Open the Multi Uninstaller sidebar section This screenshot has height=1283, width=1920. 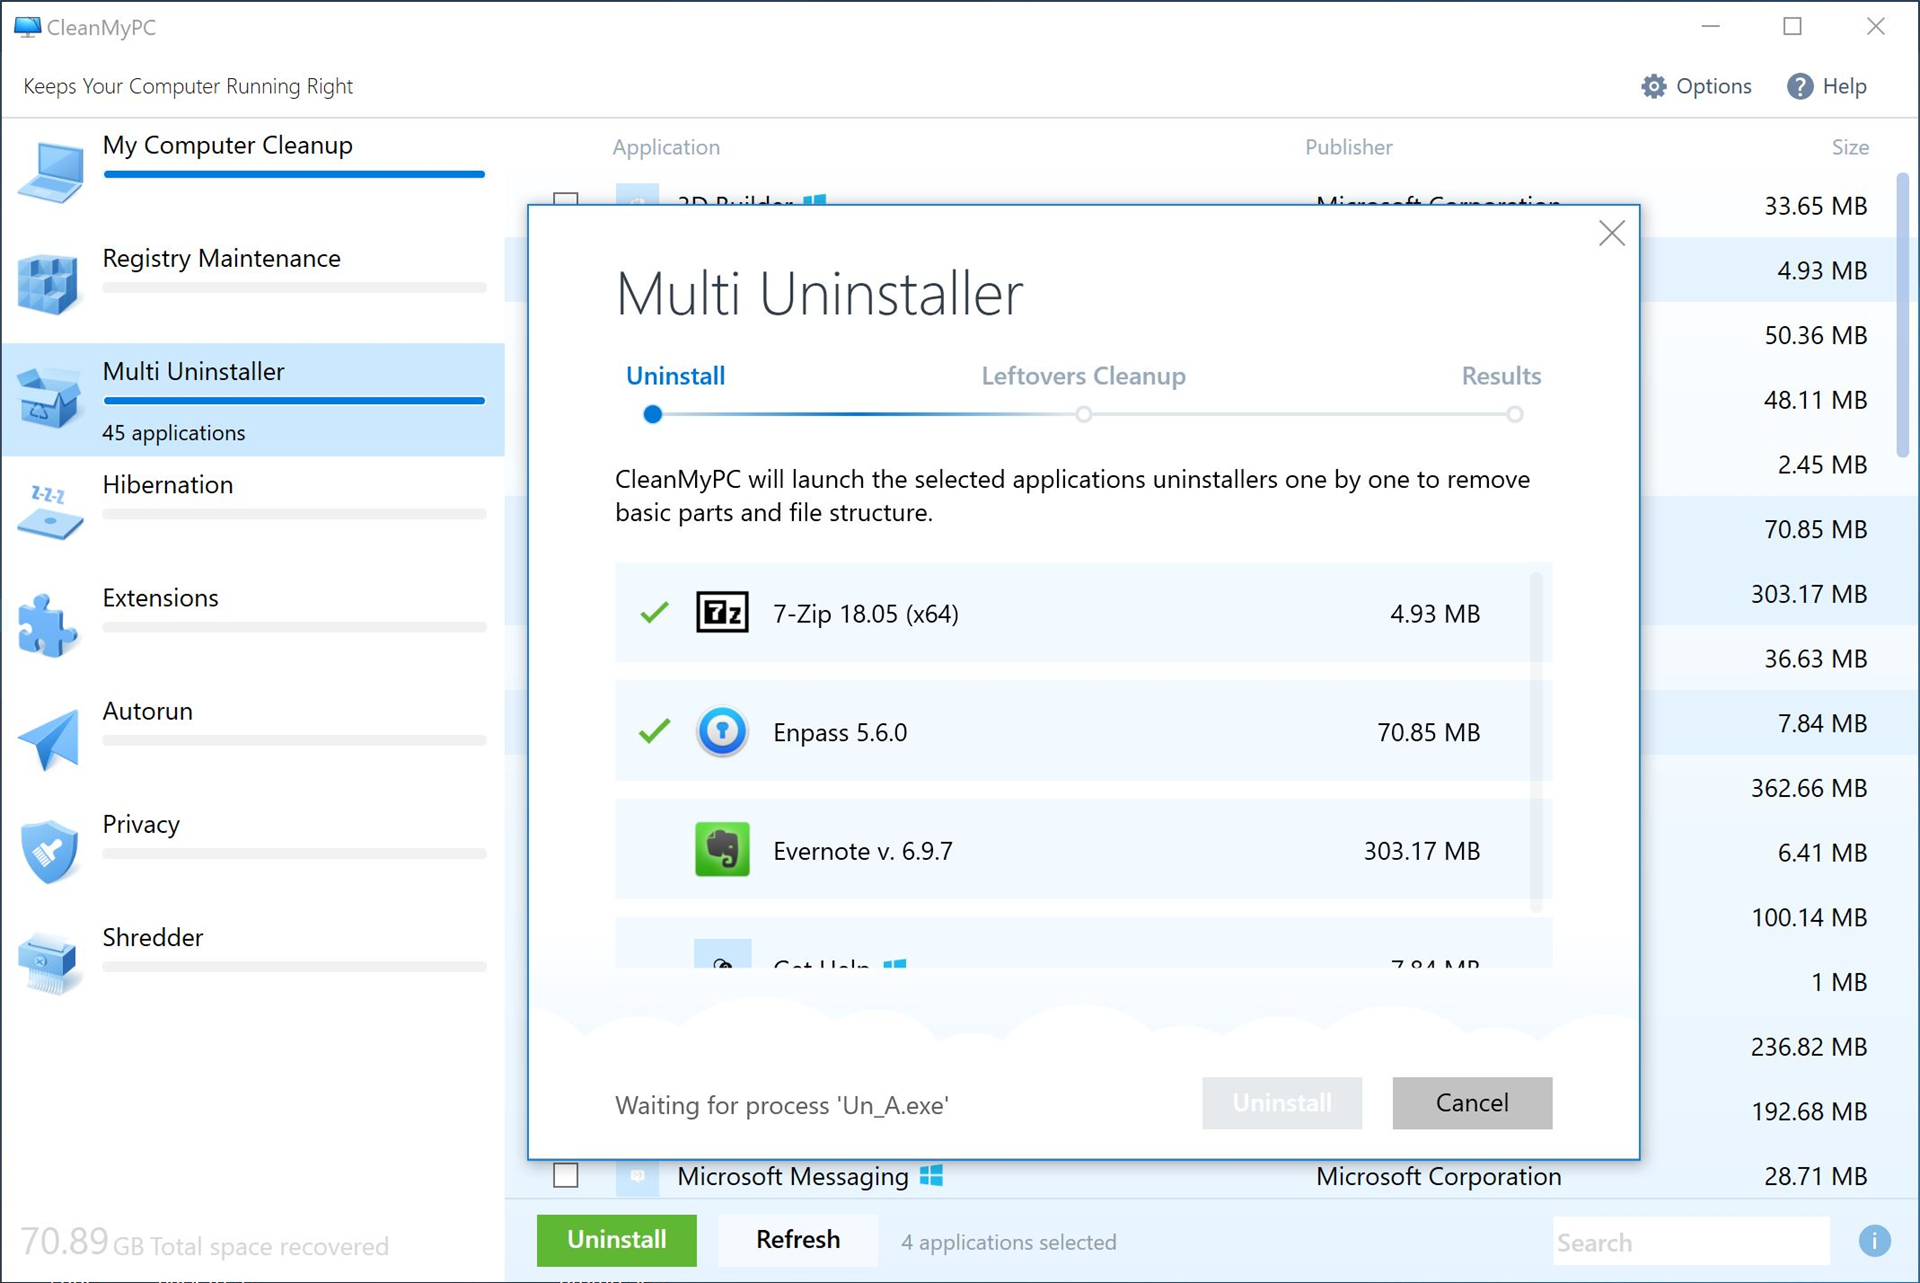pos(253,400)
